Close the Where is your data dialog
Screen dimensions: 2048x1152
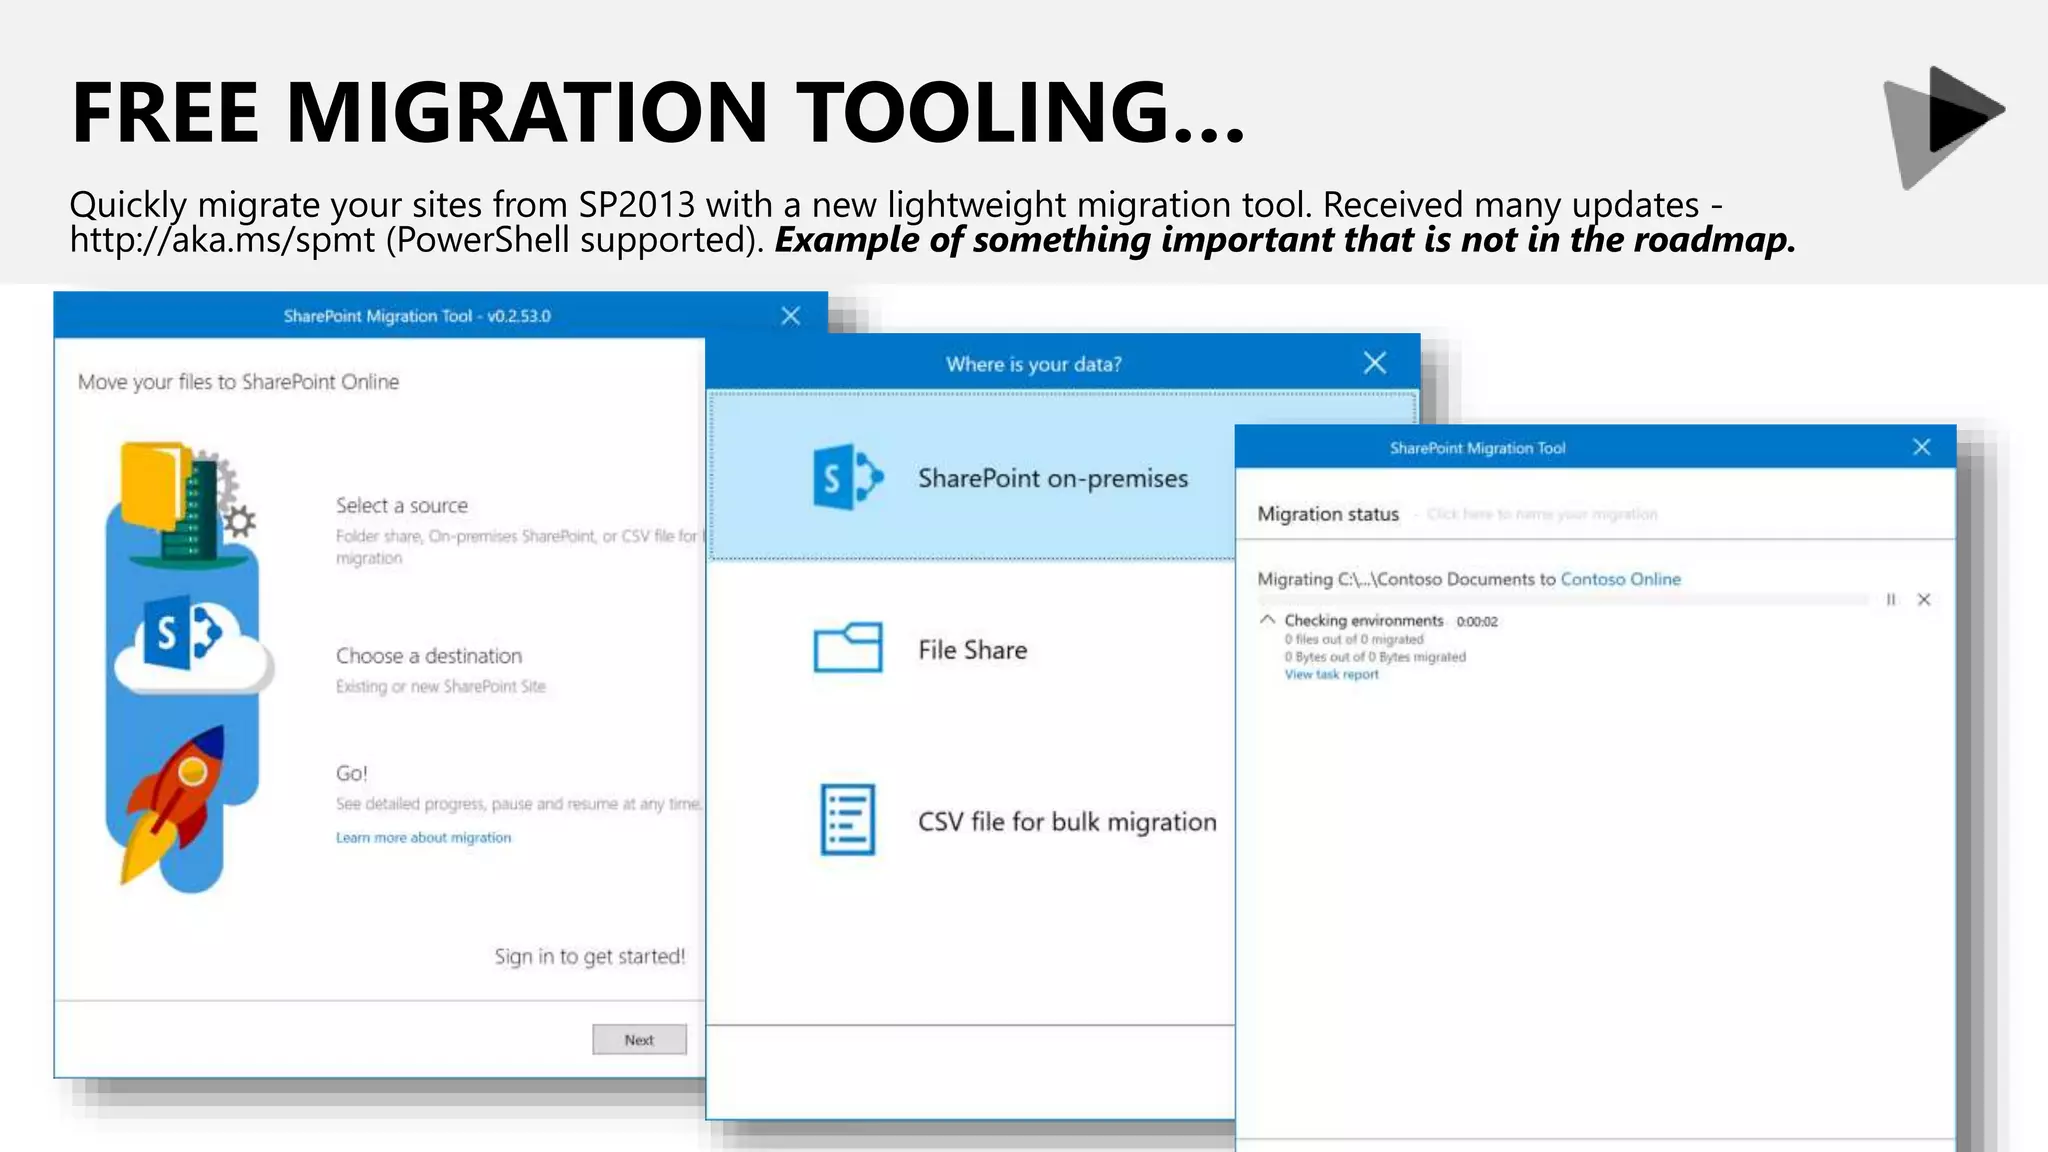point(1375,363)
